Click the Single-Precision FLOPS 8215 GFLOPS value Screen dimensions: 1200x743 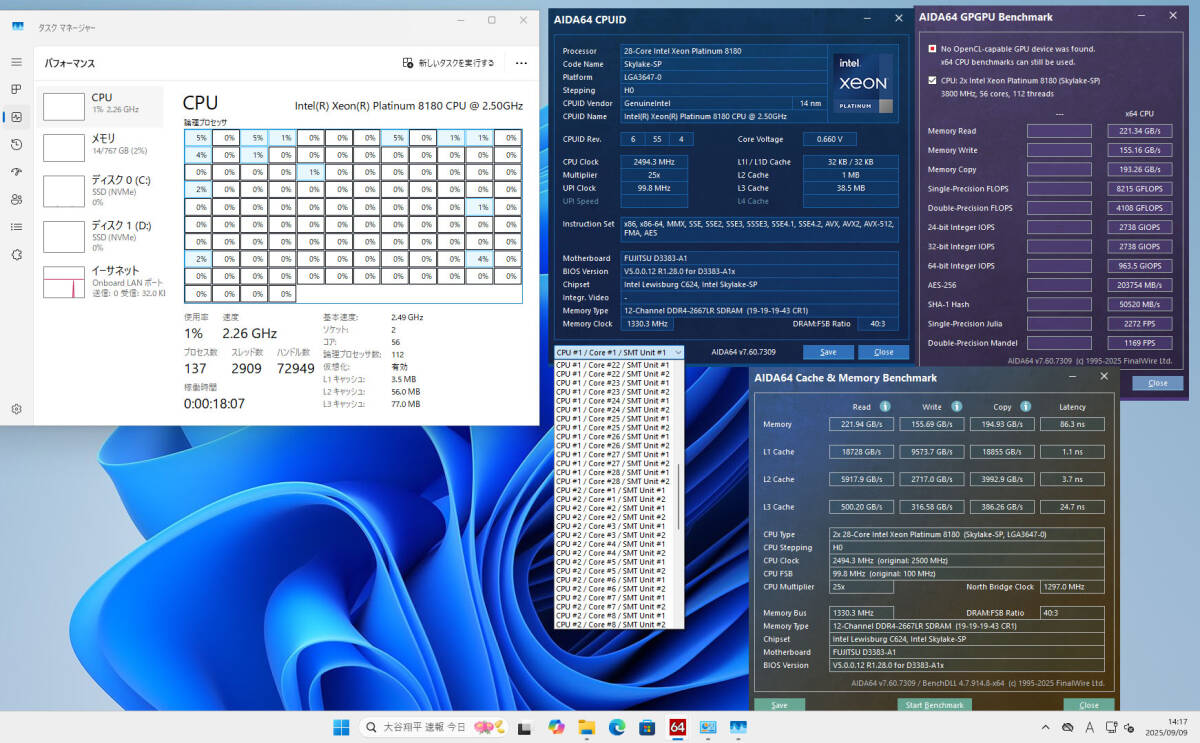click(x=1139, y=189)
